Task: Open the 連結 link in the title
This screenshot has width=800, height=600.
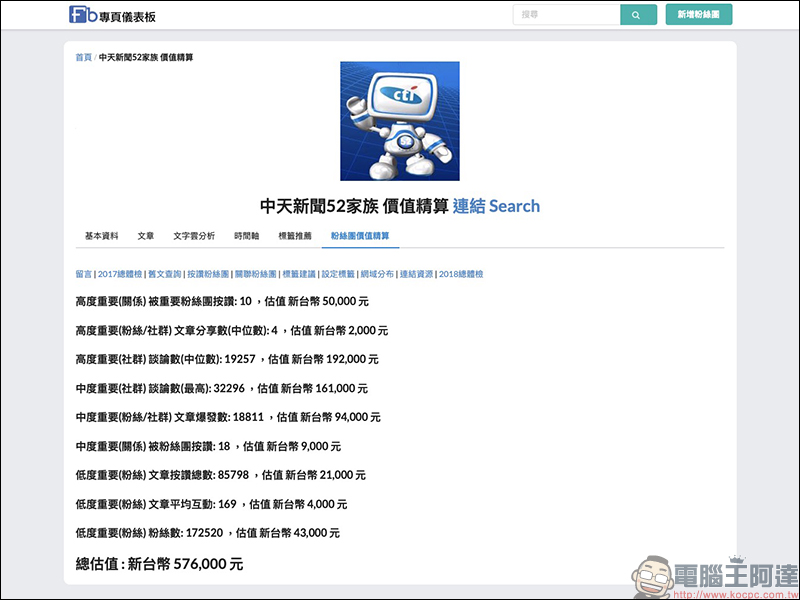Action: tap(468, 206)
